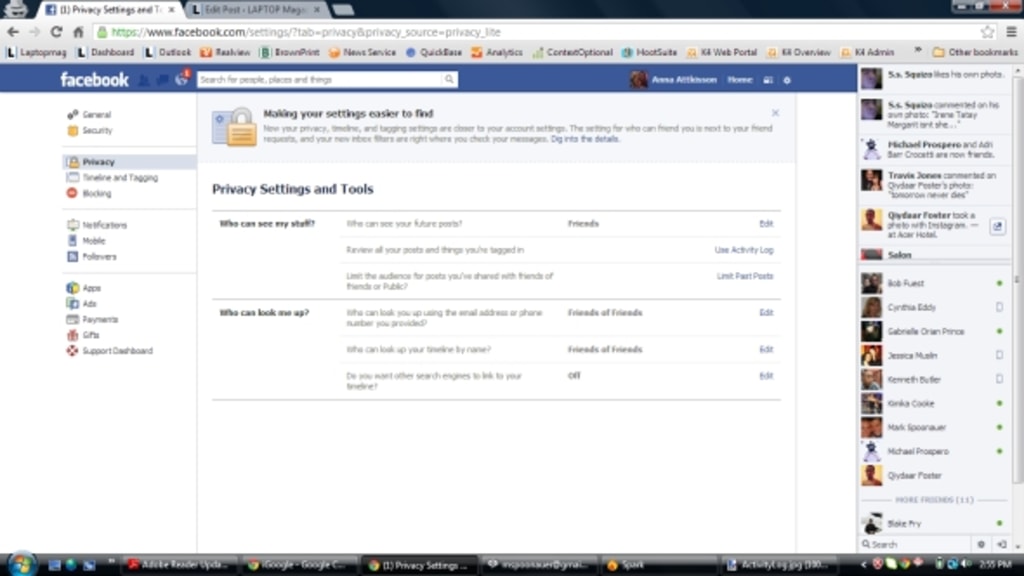Dismiss the settings announcement banner
This screenshot has width=1024, height=576.
pyautogui.click(x=775, y=113)
